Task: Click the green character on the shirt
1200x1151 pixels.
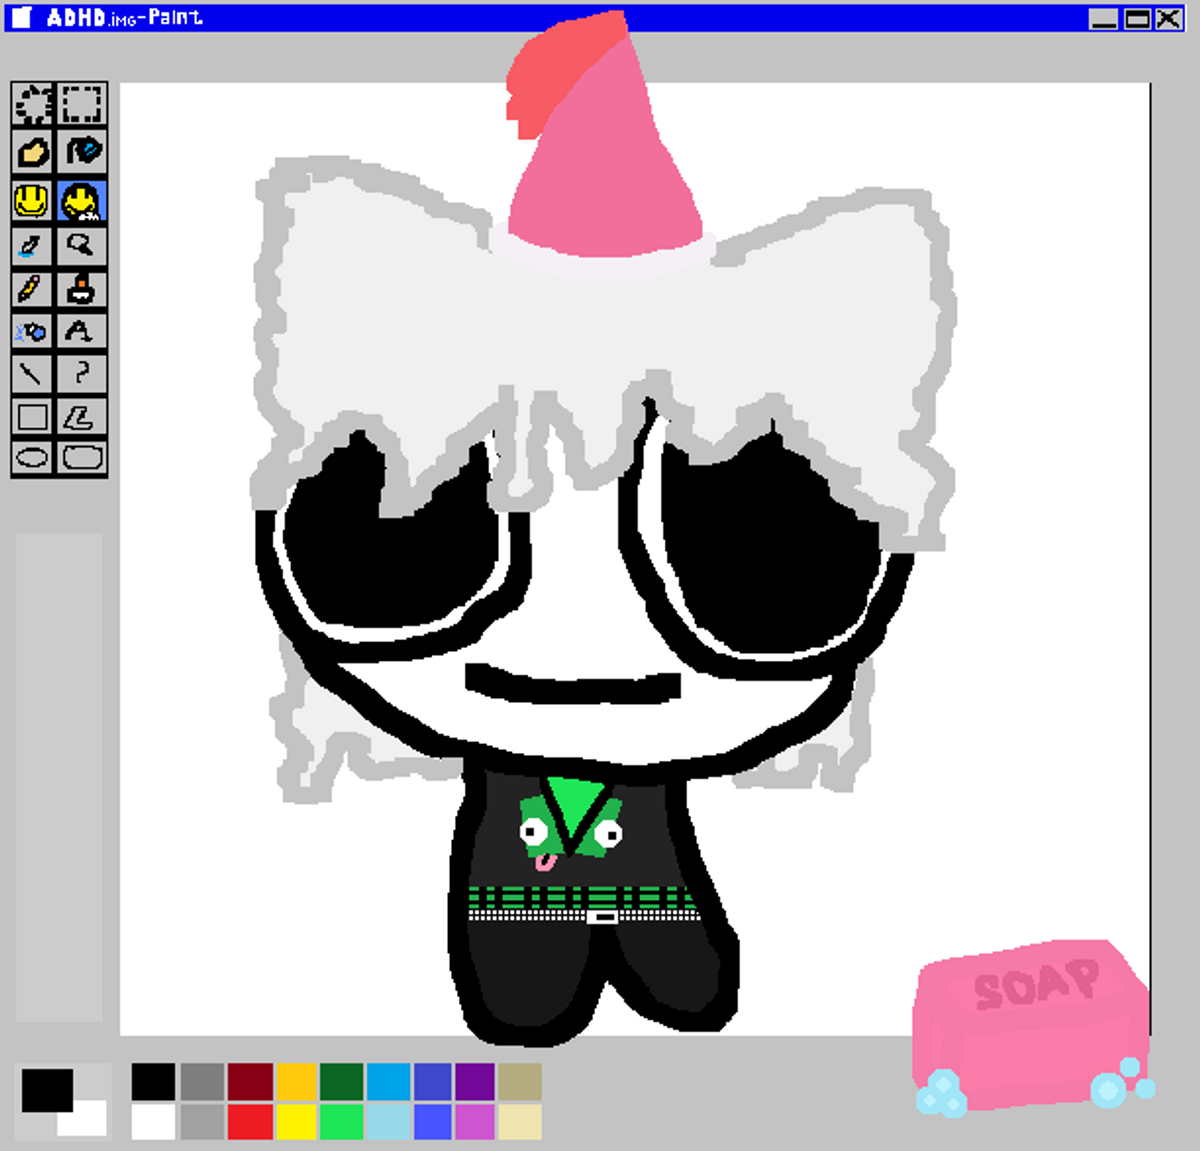Action: 570,826
